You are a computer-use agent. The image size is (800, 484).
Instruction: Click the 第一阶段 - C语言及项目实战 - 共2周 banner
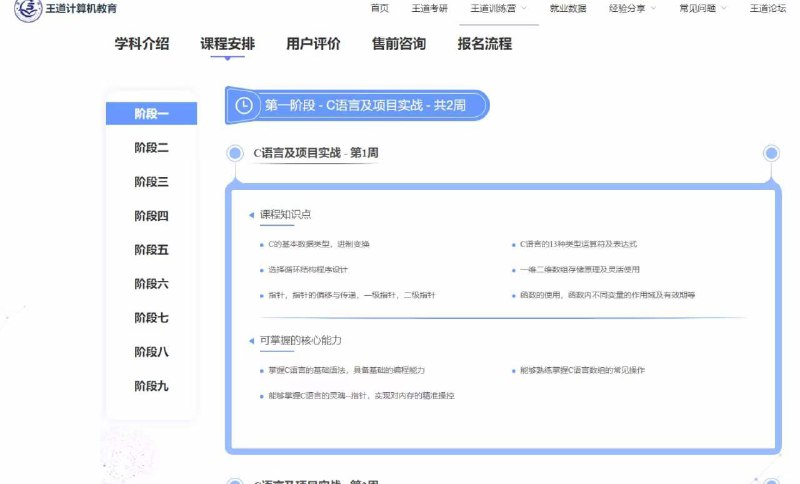coord(357,106)
